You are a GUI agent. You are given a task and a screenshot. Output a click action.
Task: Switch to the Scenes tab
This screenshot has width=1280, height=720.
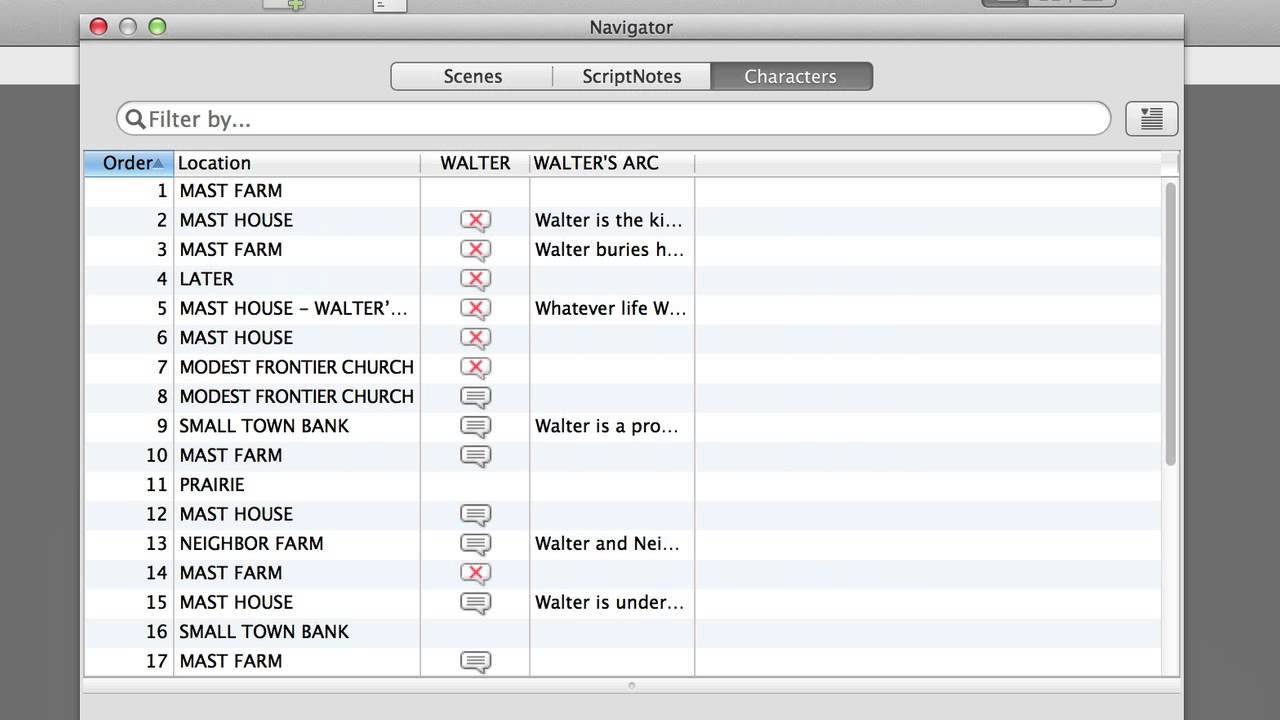coord(472,76)
